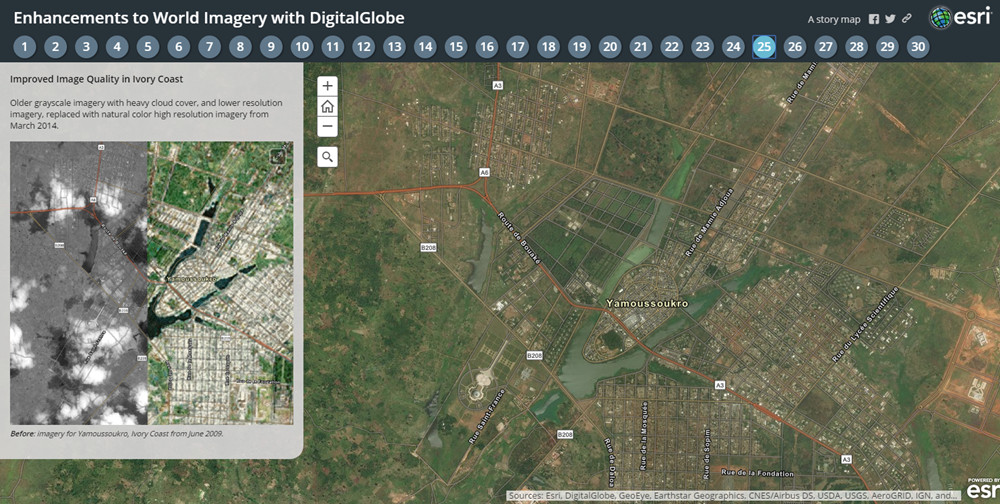Open the Yamoussoukro before/after comparison image
1000x504 pixels.
pos(151,283)
